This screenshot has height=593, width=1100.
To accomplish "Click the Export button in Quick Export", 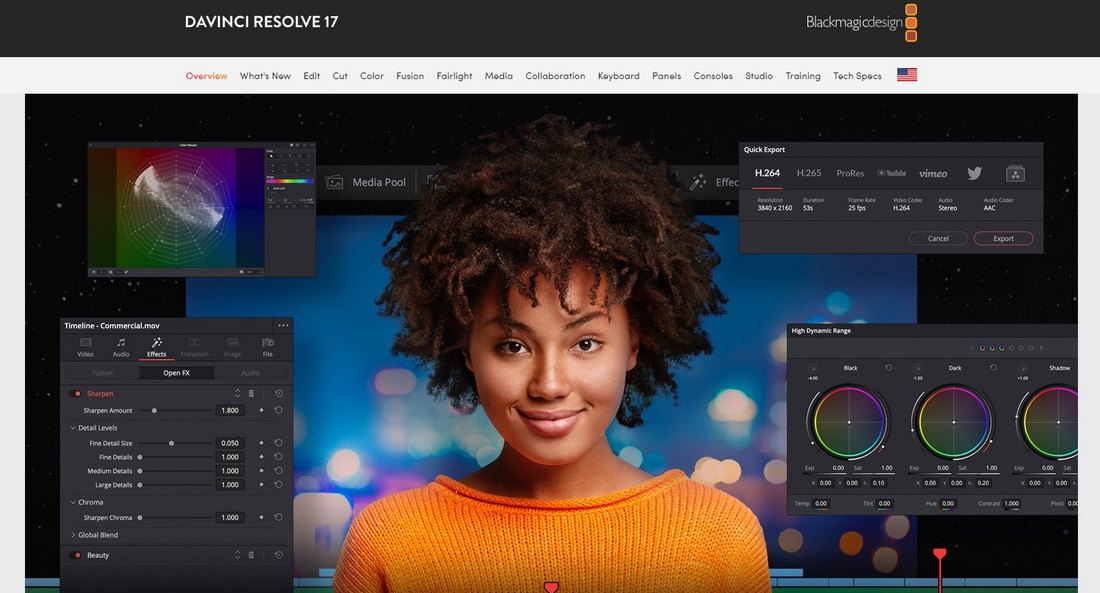I will pos(1003,239).
